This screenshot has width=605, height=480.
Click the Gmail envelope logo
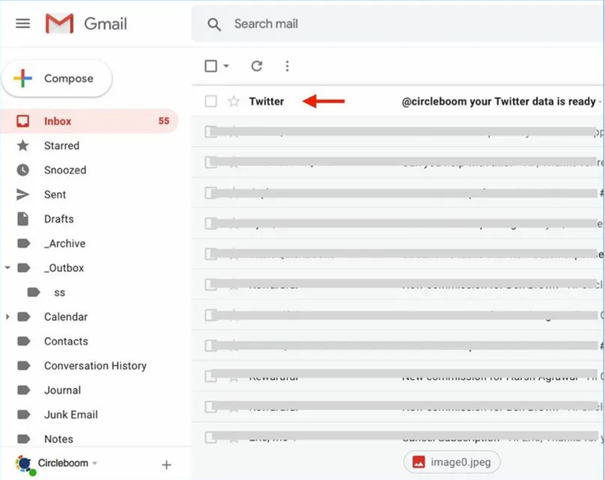(x=59, y=24)
